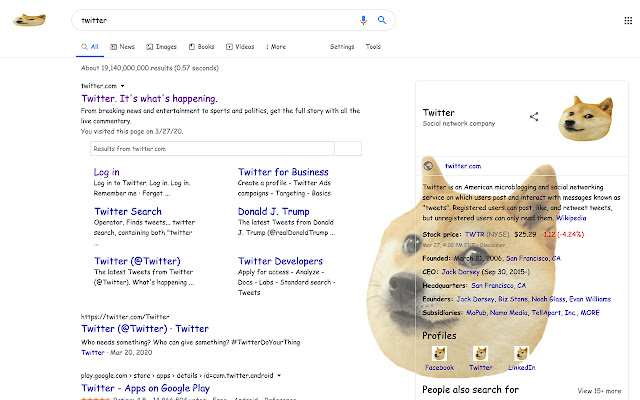
Task: Select the All results tab
Action: [90, 47]
